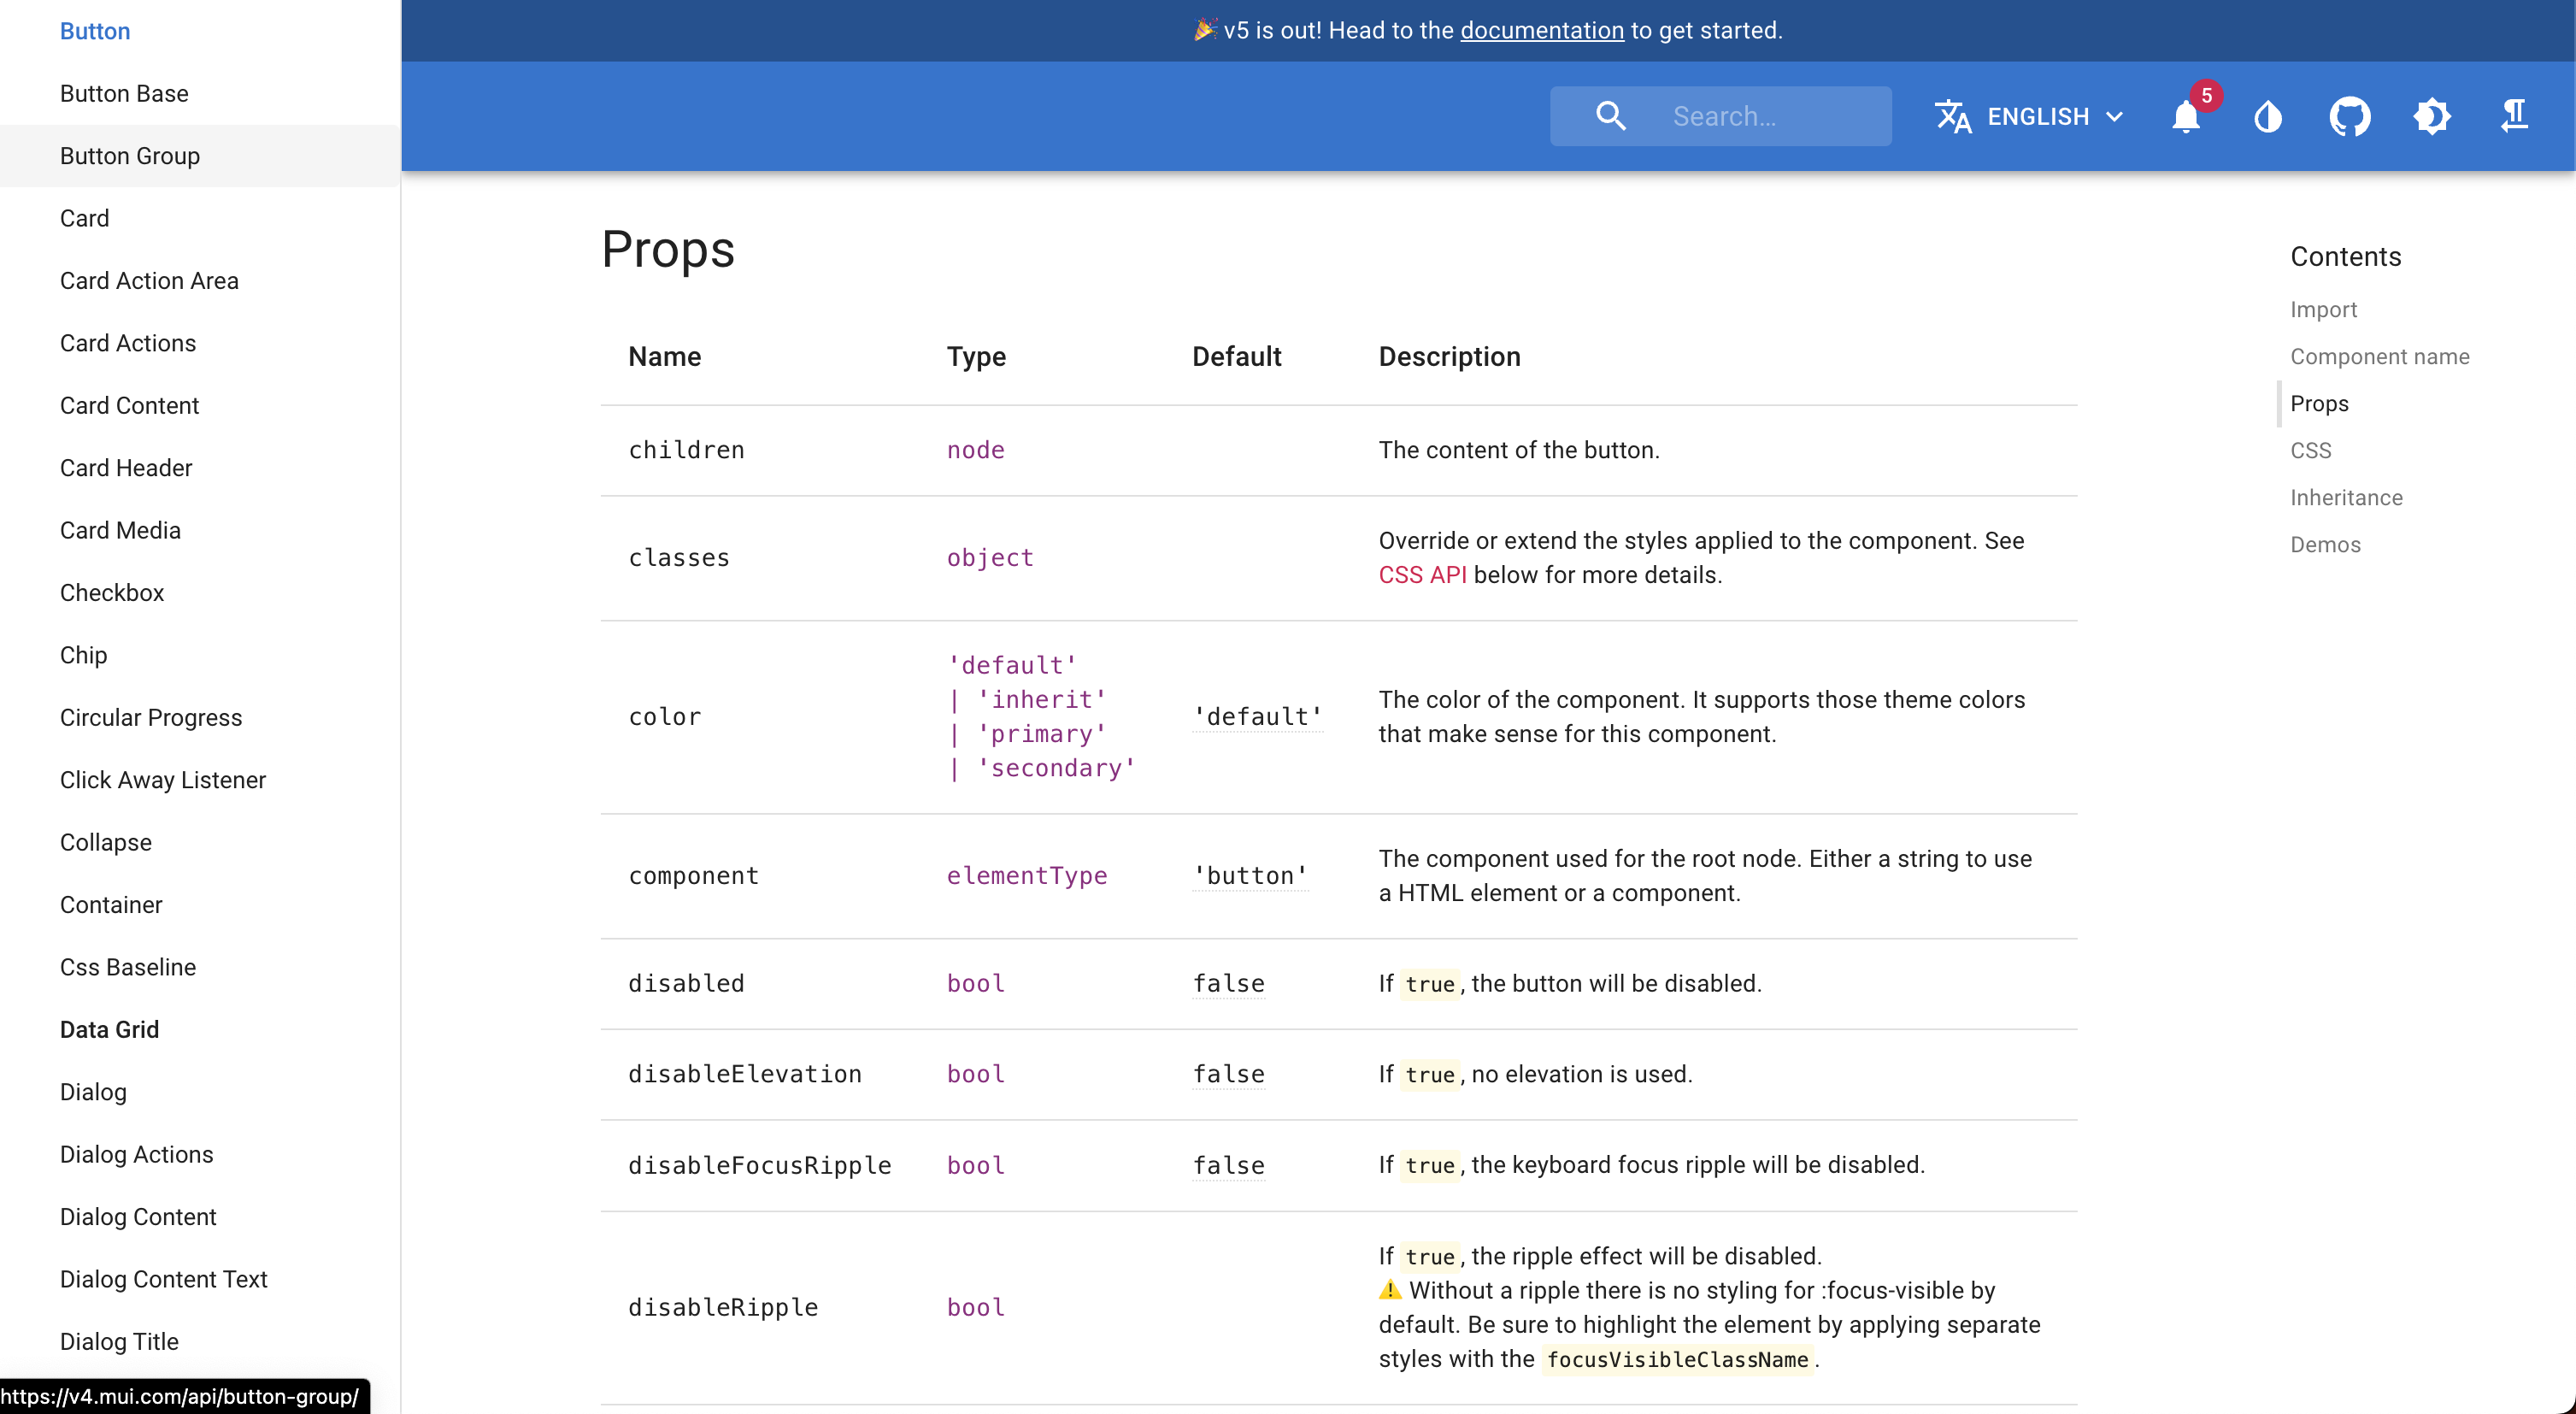The height and width of the screenshot is (1414, 2576).
Task: Open the Checkbox component page
Action: [x=112, y=592]
